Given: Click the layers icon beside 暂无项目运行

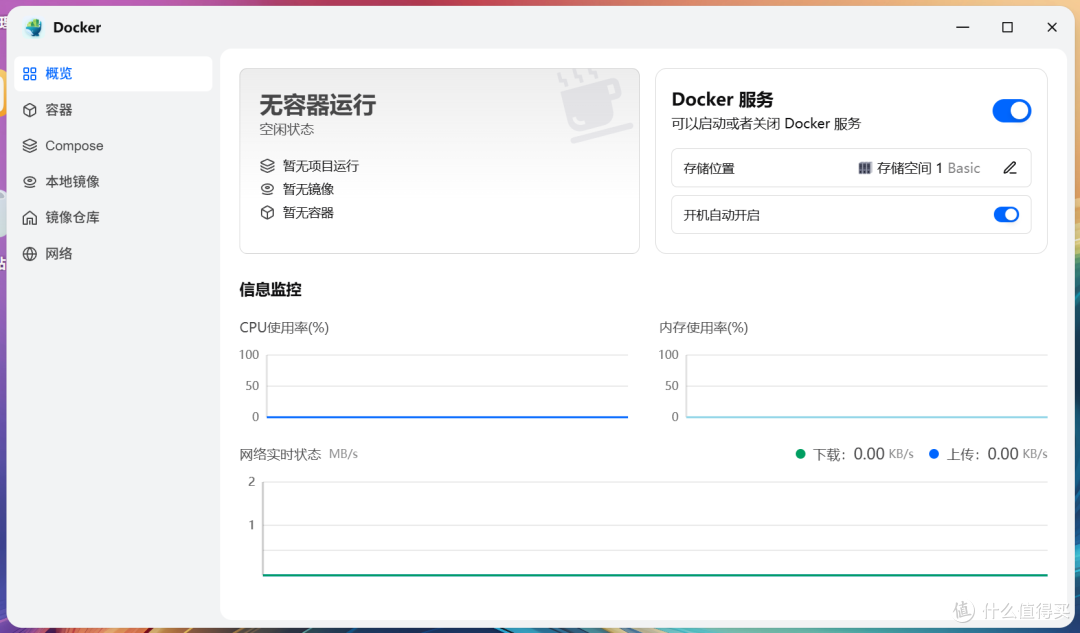Looking at the screenshot, I should [267, 166].
